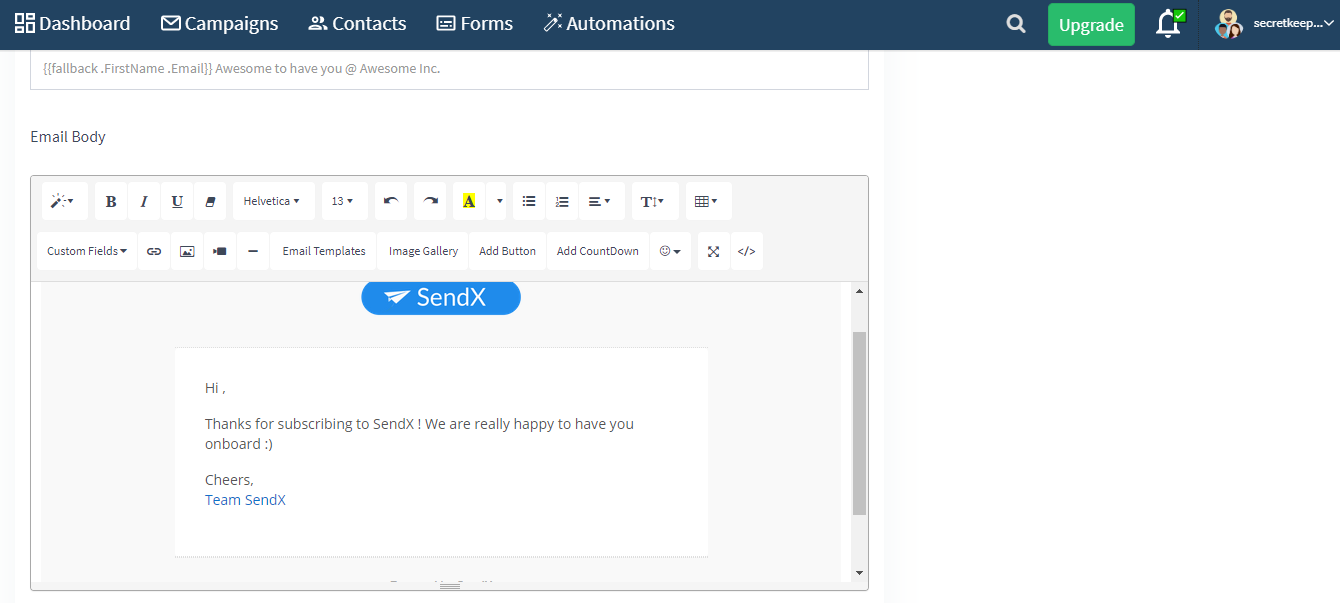
Task: Open the line height dropdown
Action: tap(655, 201)
